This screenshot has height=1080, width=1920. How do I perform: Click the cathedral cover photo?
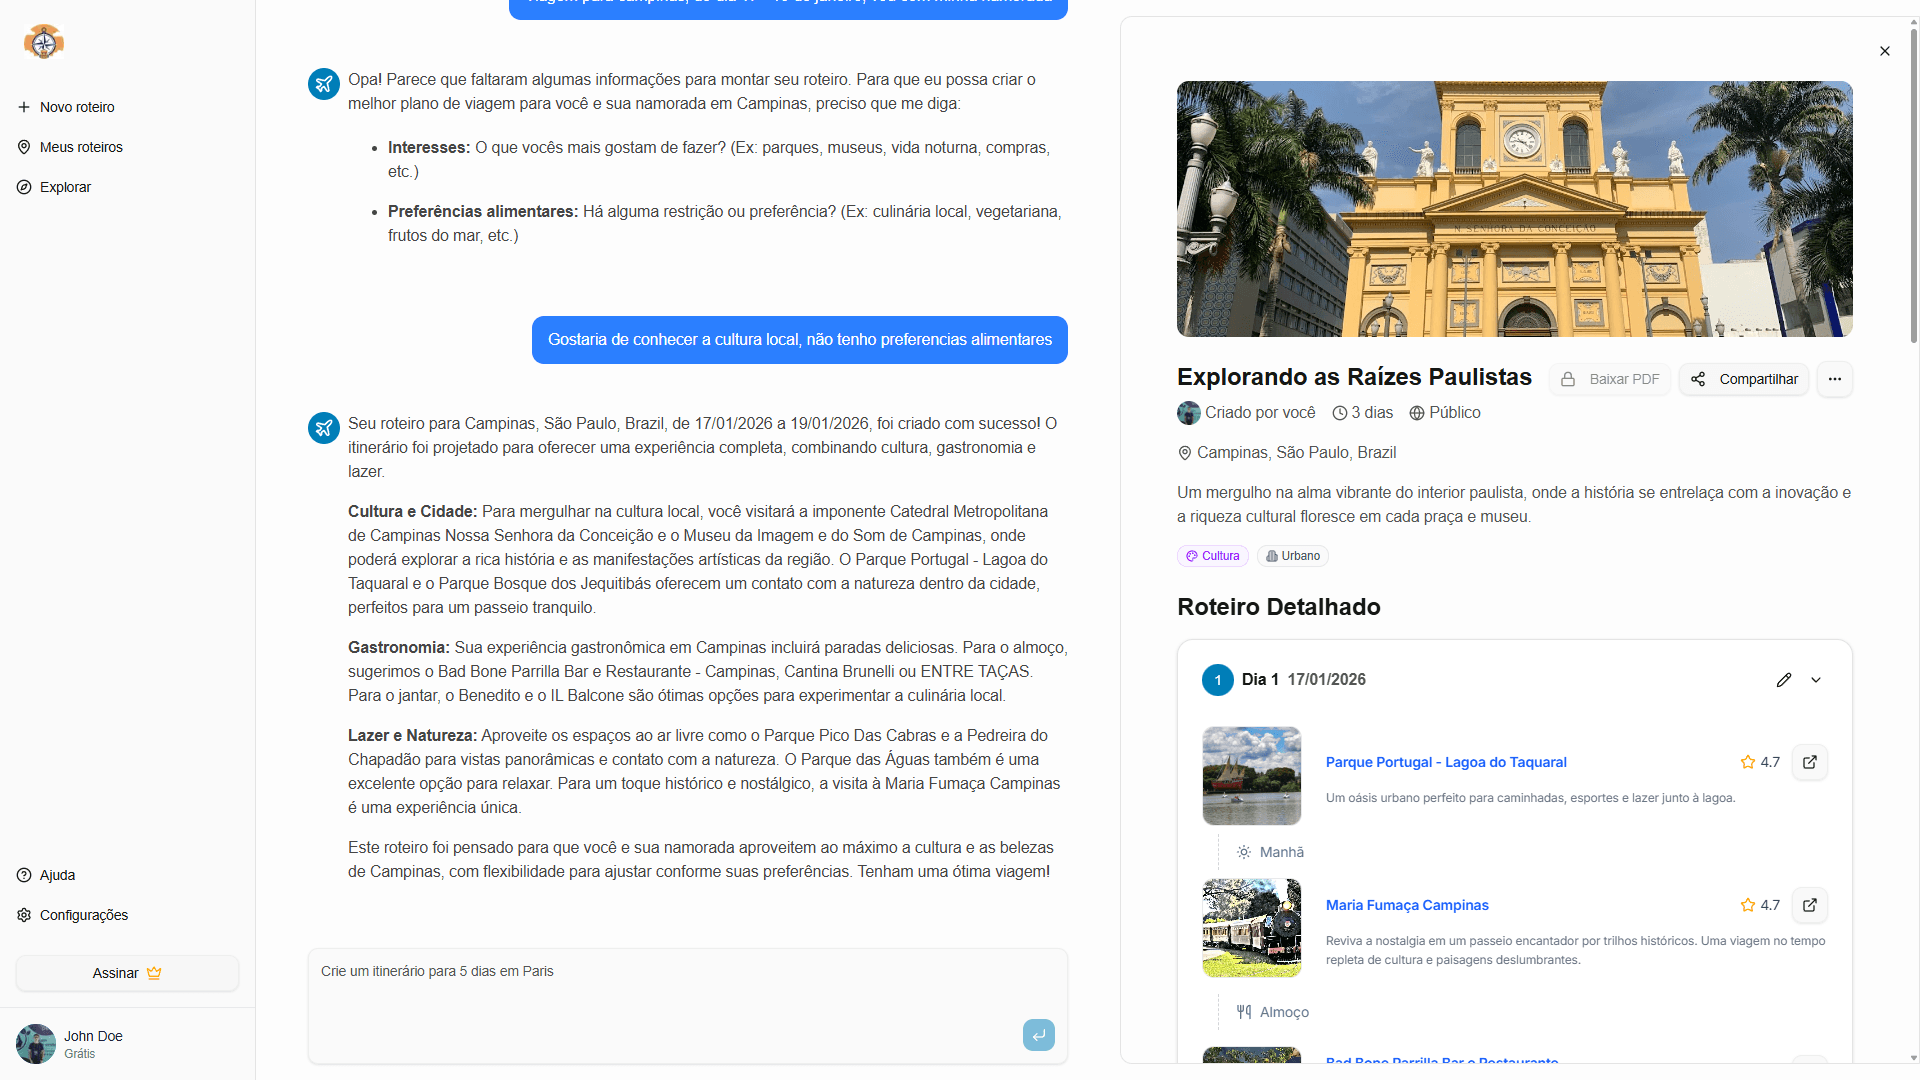click(x=1514, y=209)
